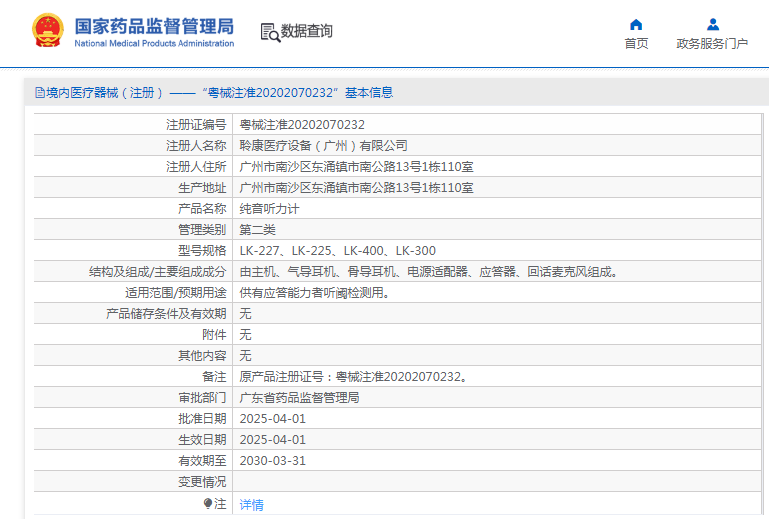This screenshot has width=769, height=519.
Task: Select registrant name 聆康医疗设备（广州）有限公司
Action: click(x=324, y=146)
